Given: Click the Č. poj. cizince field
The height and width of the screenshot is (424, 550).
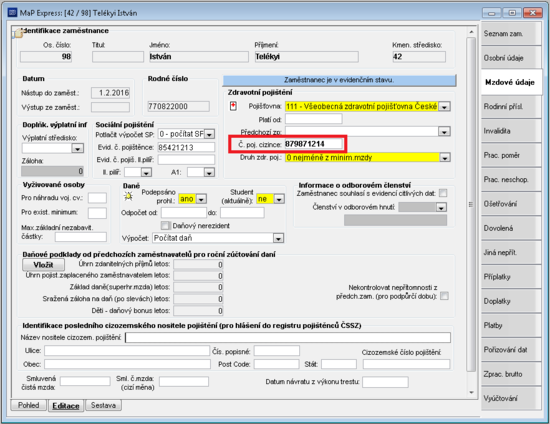Looking at the screenshot, I should coord(313,144).
